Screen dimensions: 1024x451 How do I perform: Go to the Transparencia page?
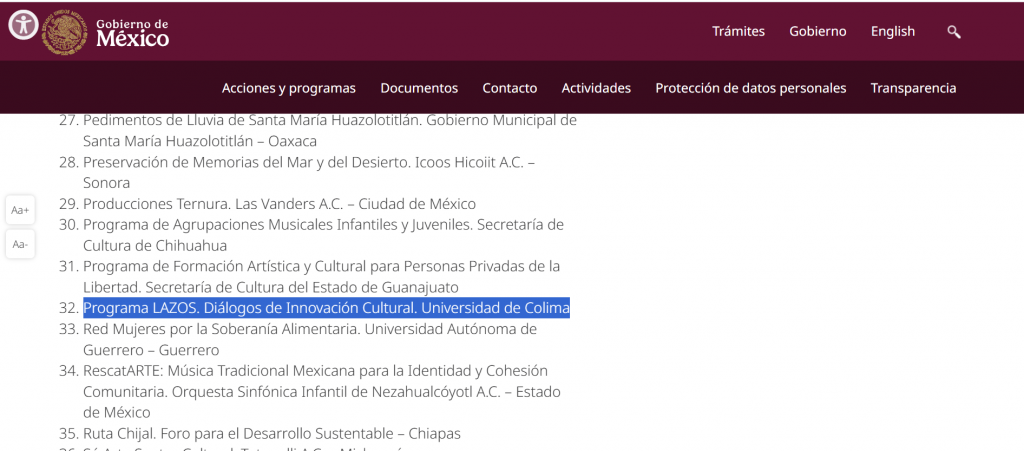(913, 88)
